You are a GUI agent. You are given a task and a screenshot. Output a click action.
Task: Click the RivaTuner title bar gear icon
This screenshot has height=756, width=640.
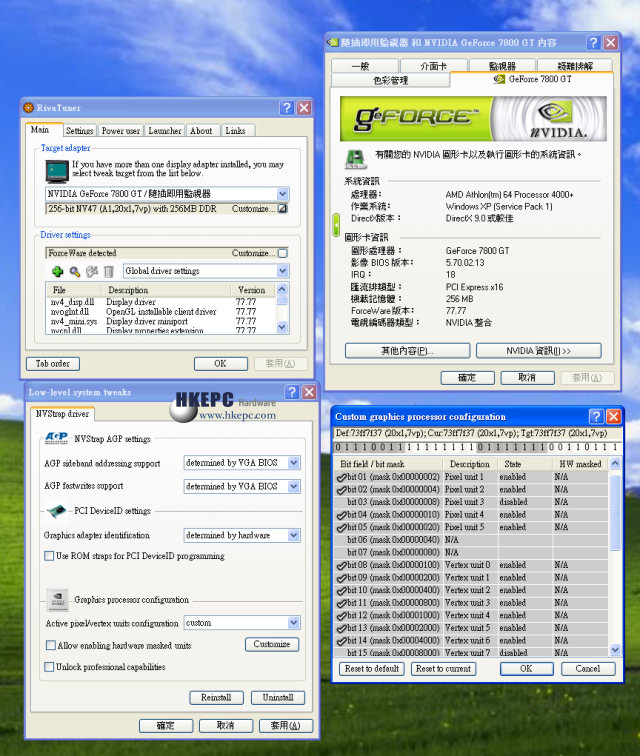coord(28,108)
